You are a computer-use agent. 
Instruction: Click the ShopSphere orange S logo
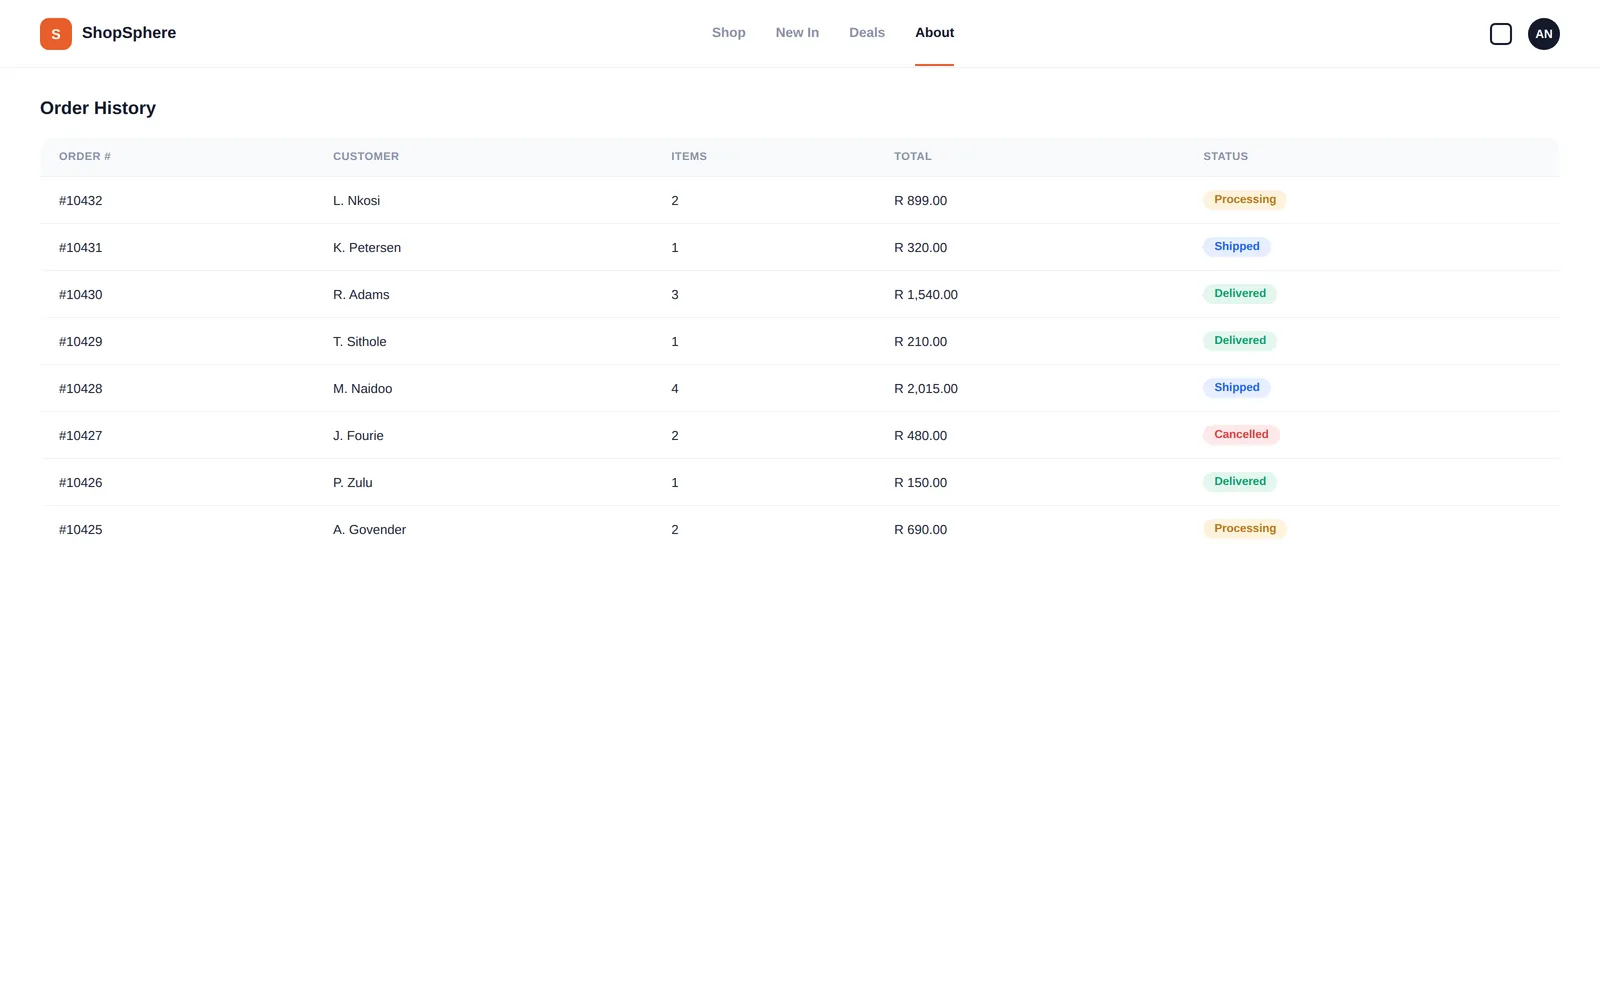56,34
